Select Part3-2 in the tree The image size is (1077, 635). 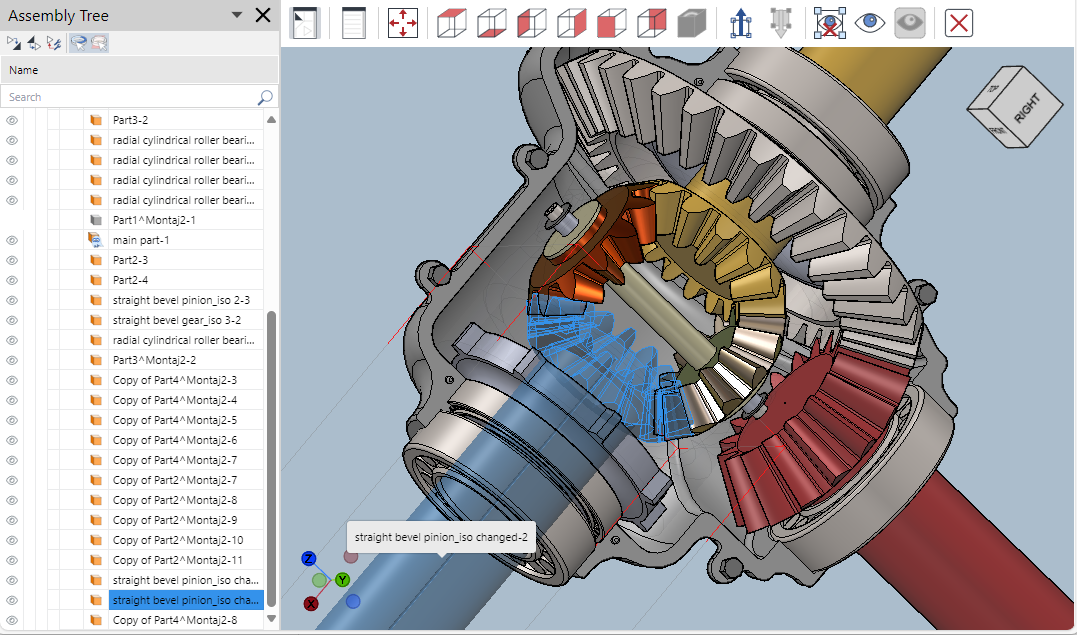click(x=186, y=120)
